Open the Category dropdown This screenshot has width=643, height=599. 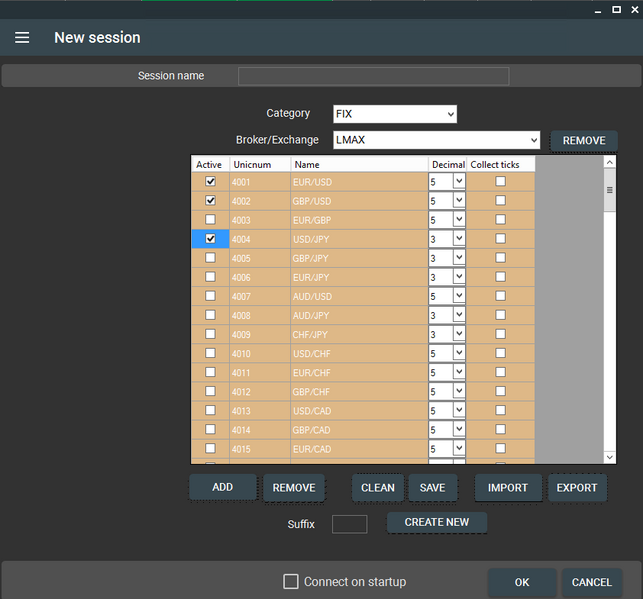pos(395,114)
